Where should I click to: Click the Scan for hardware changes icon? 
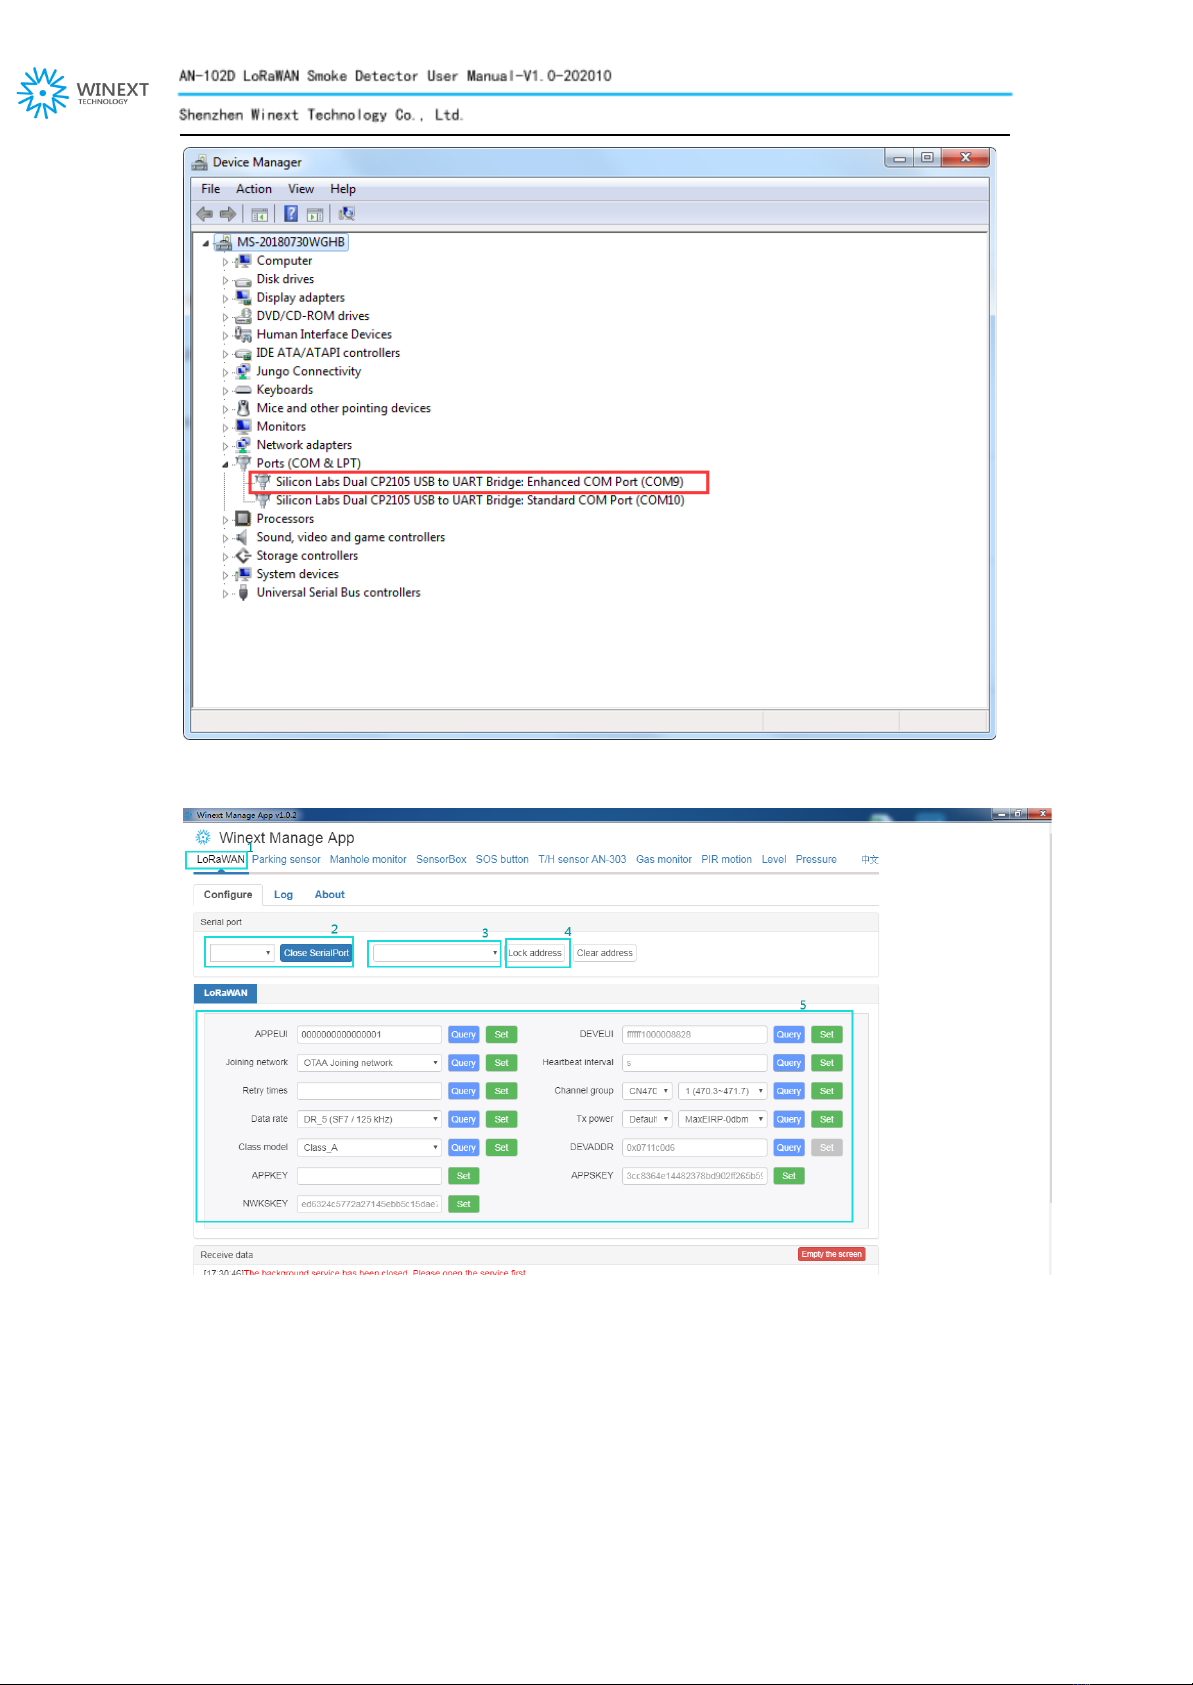(347, 214)
